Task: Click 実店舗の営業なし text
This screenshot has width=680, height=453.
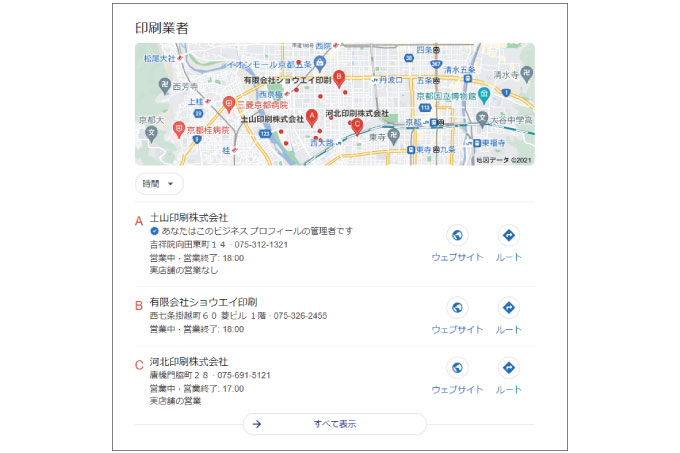Action: pyautogui.click(x=184, y=270)
